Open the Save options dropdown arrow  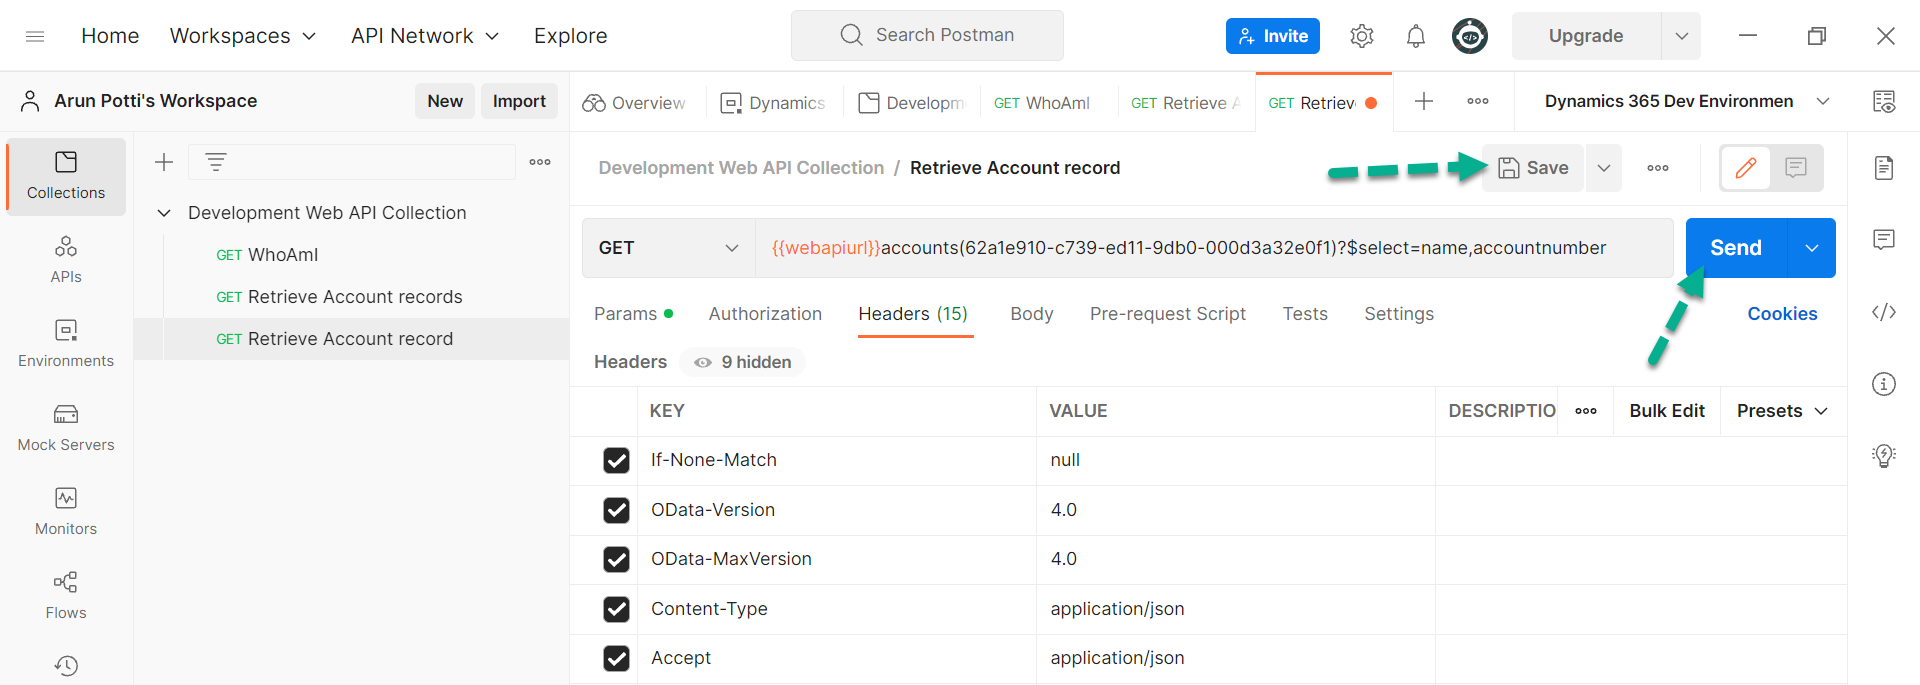(1604, 168)
